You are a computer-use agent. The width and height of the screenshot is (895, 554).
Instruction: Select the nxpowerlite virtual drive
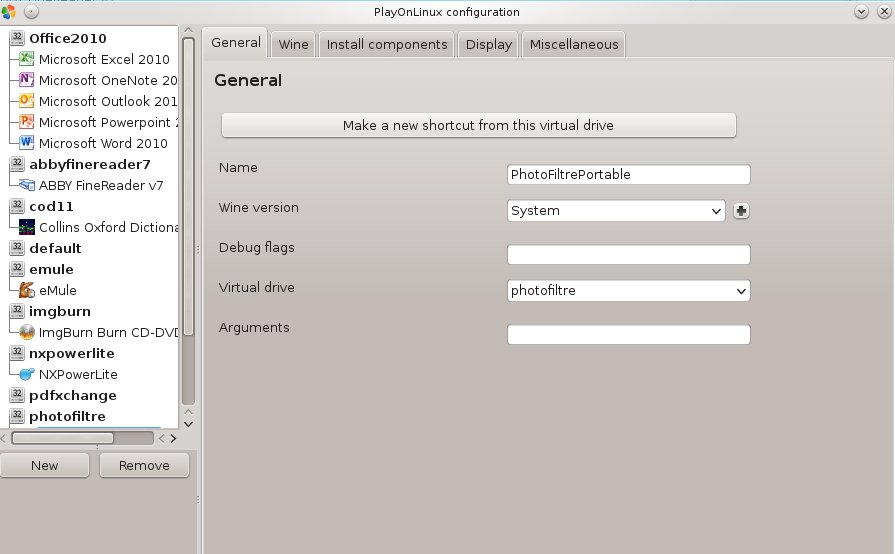point(71,354)
